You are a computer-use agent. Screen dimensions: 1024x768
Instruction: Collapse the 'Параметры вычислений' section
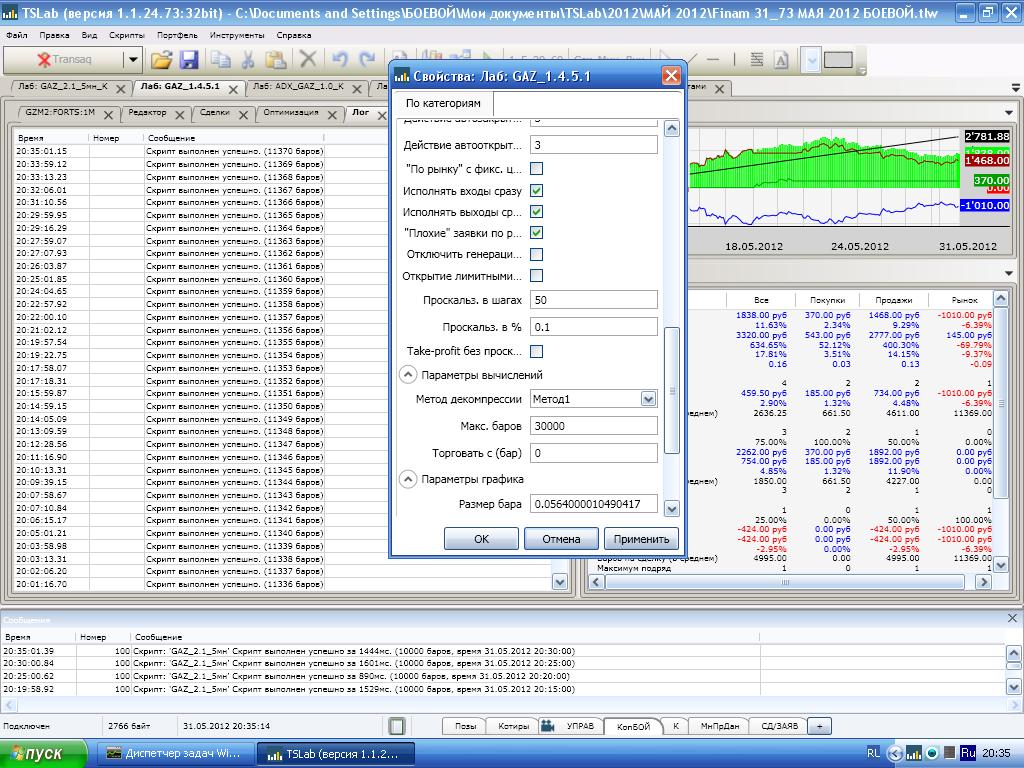pos(408,375)
